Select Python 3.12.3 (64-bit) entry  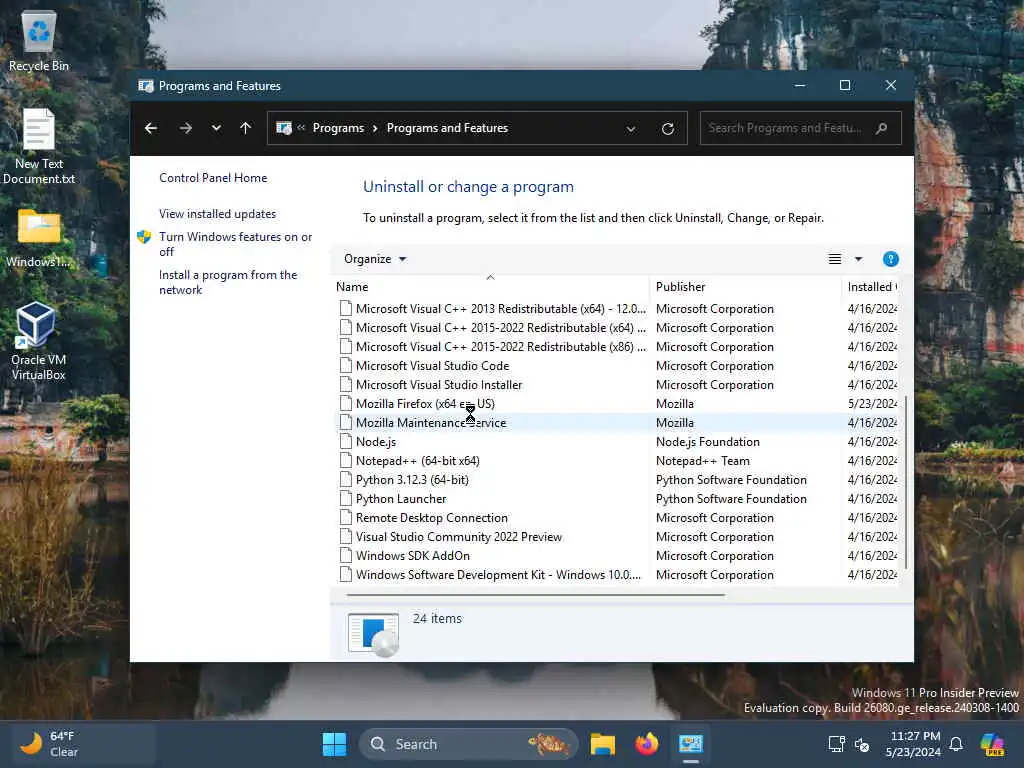point(617,479)
